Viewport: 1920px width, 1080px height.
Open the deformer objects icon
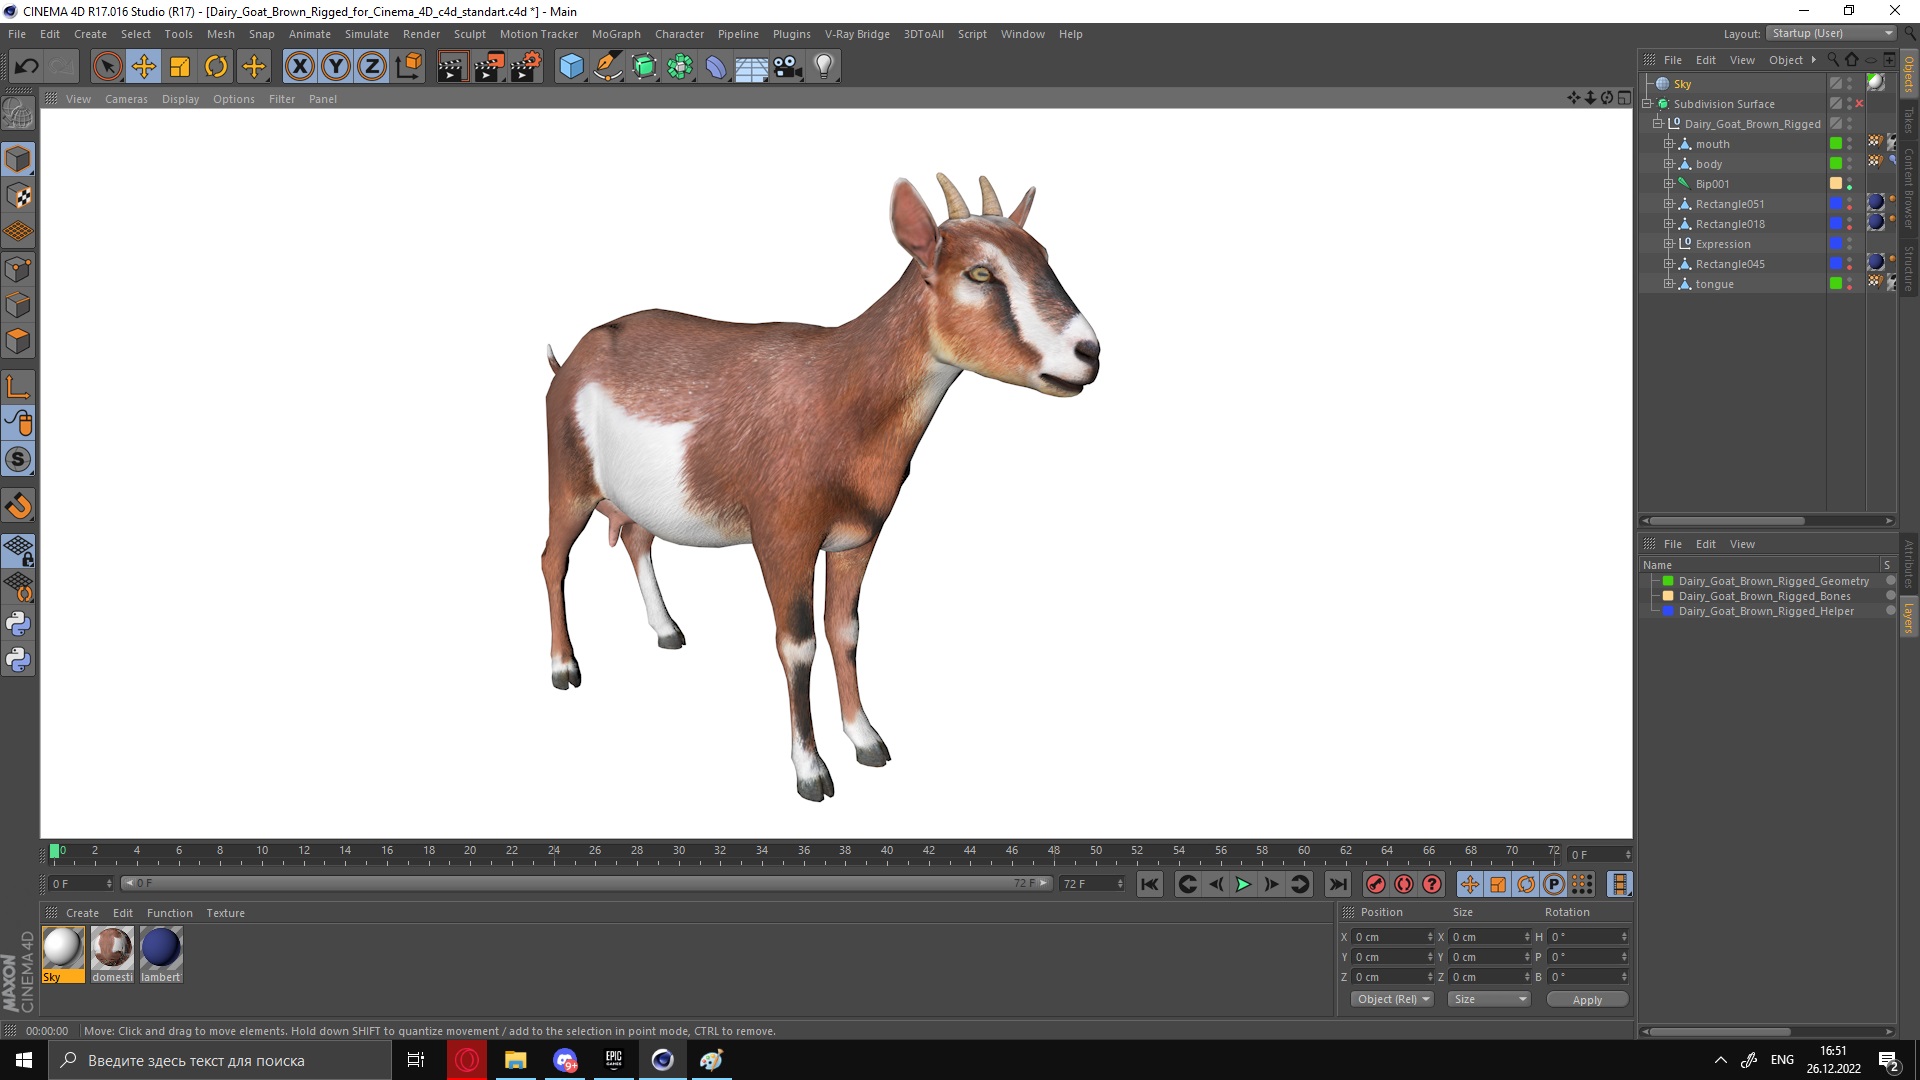click(x=716, y=67)
